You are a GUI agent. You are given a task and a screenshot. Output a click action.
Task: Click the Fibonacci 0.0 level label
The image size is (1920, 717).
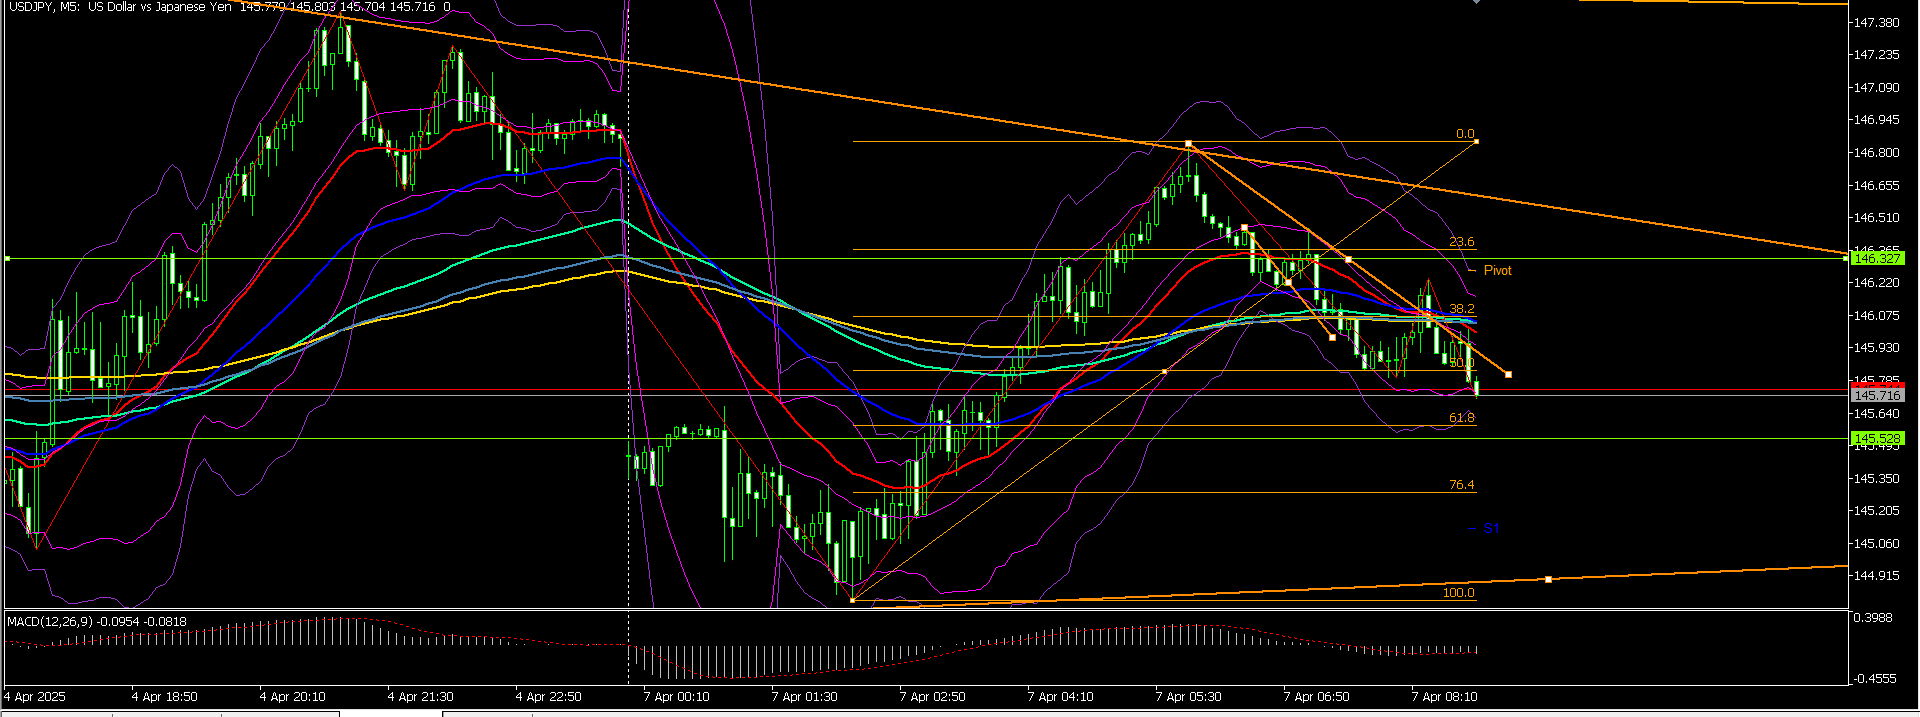1464,134
